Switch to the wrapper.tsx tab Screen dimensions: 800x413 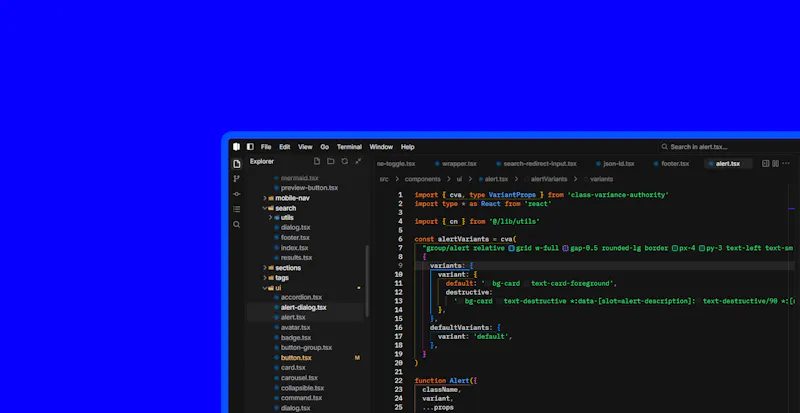point(456,164)
